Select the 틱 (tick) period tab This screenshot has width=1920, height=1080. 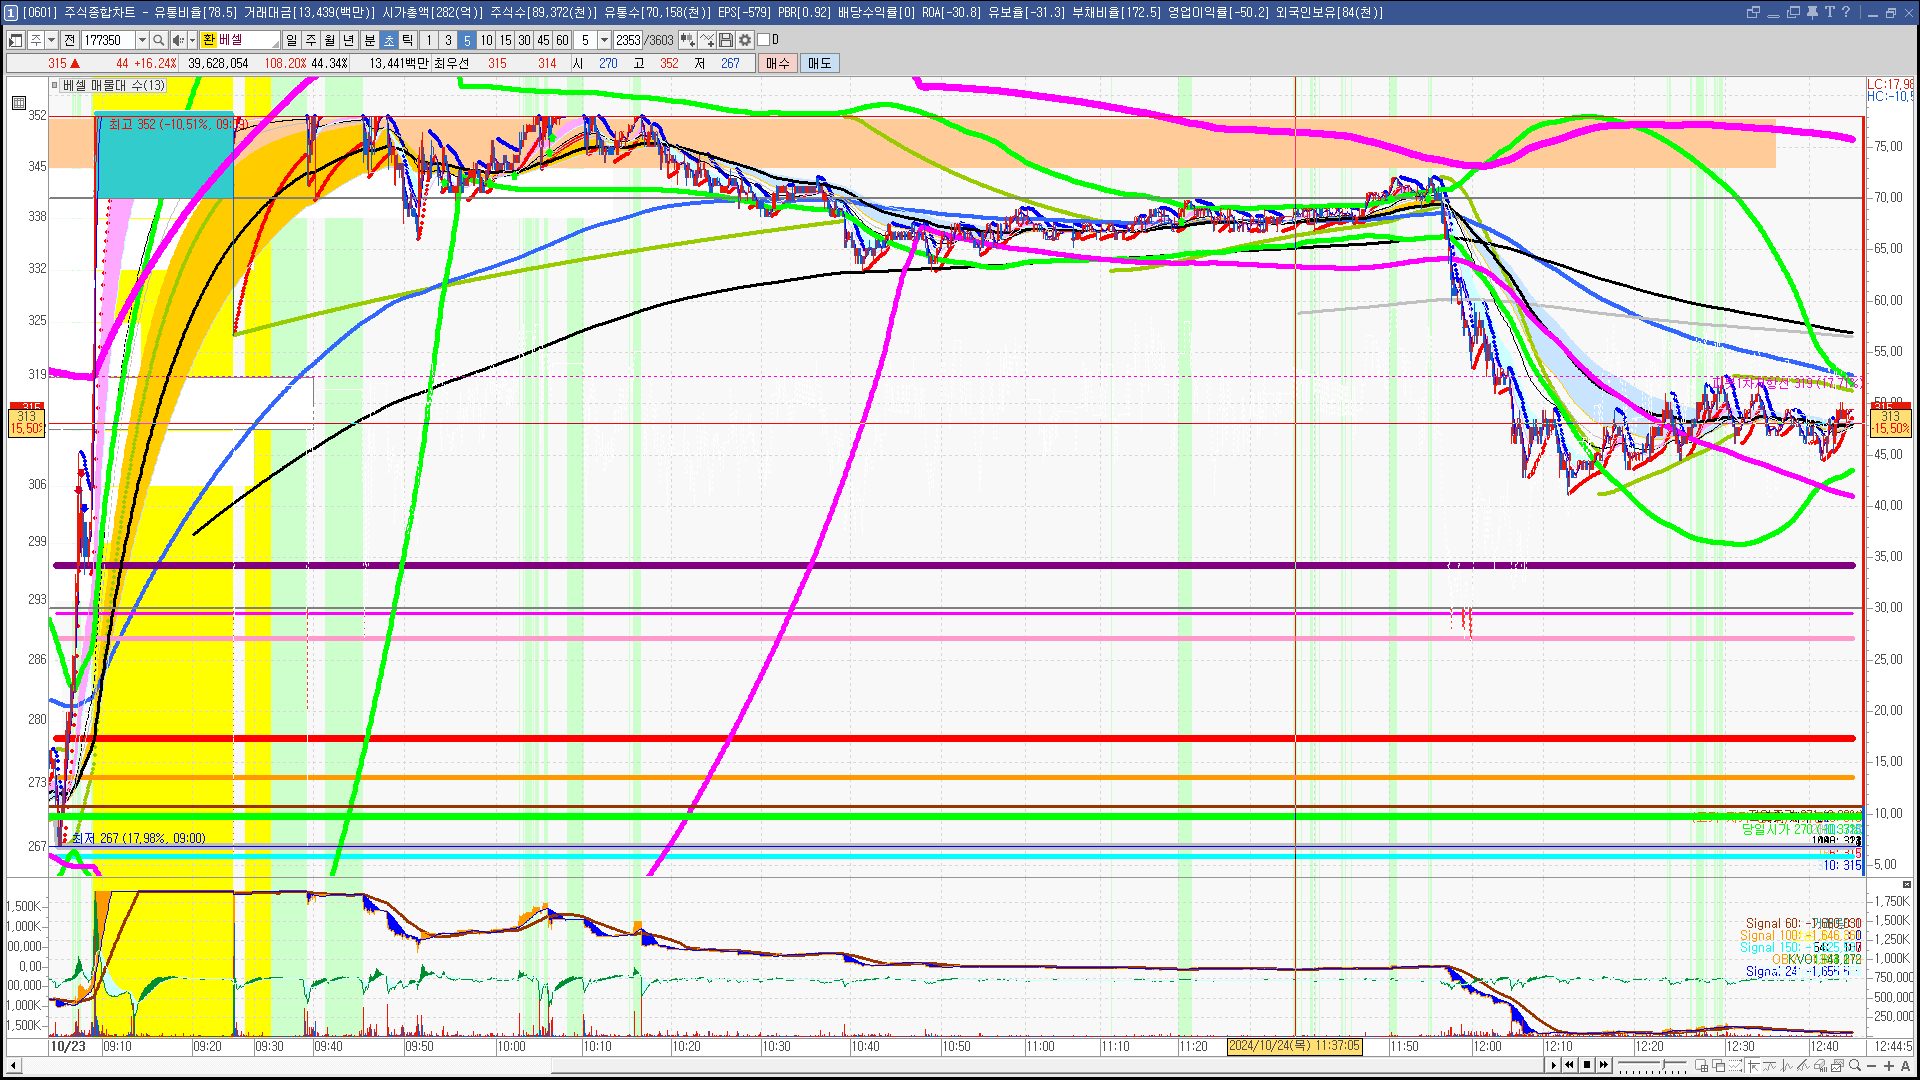coord(408,40)
